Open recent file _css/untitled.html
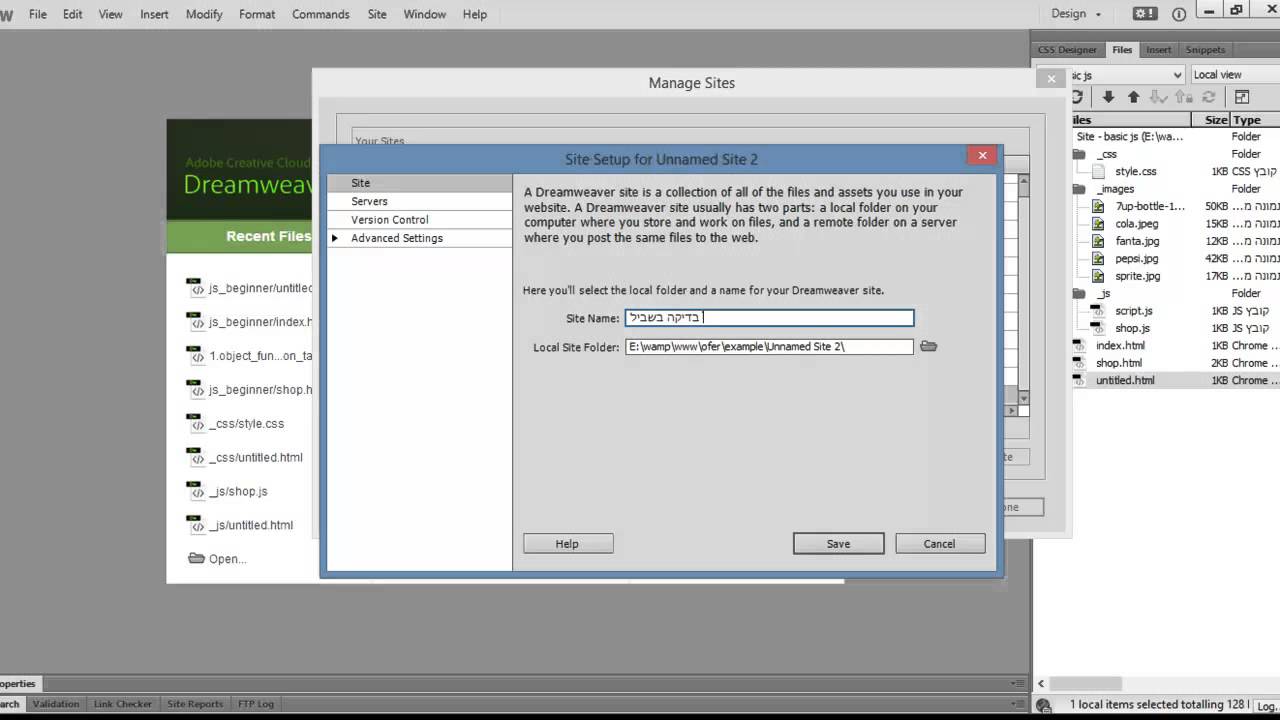Image resolution: width=1280 pixels, height=720 pixels. point(256,457)
